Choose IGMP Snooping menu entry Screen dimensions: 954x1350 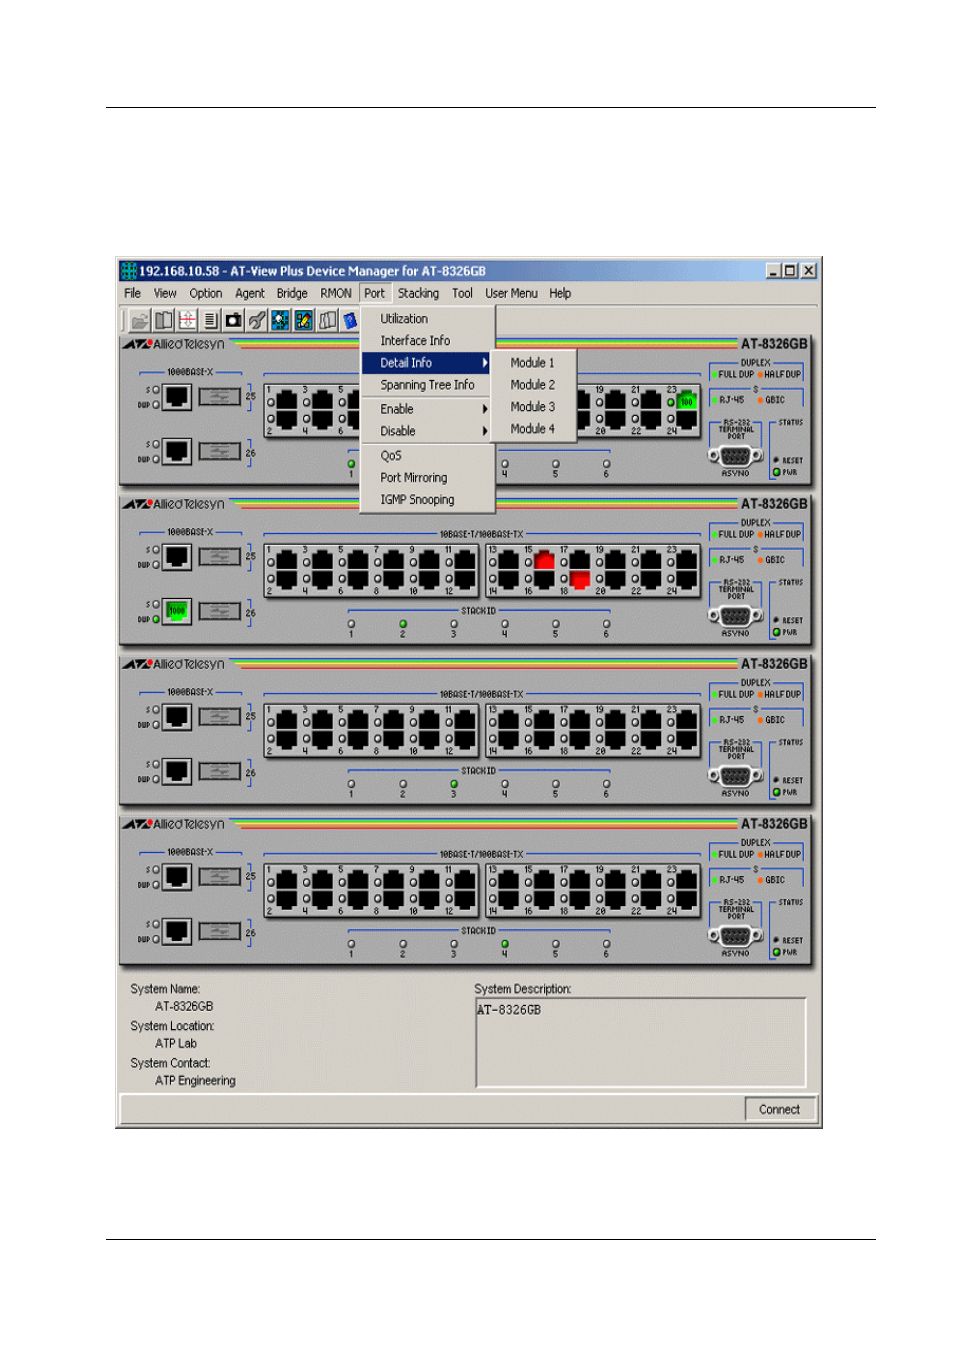point(428,500)
